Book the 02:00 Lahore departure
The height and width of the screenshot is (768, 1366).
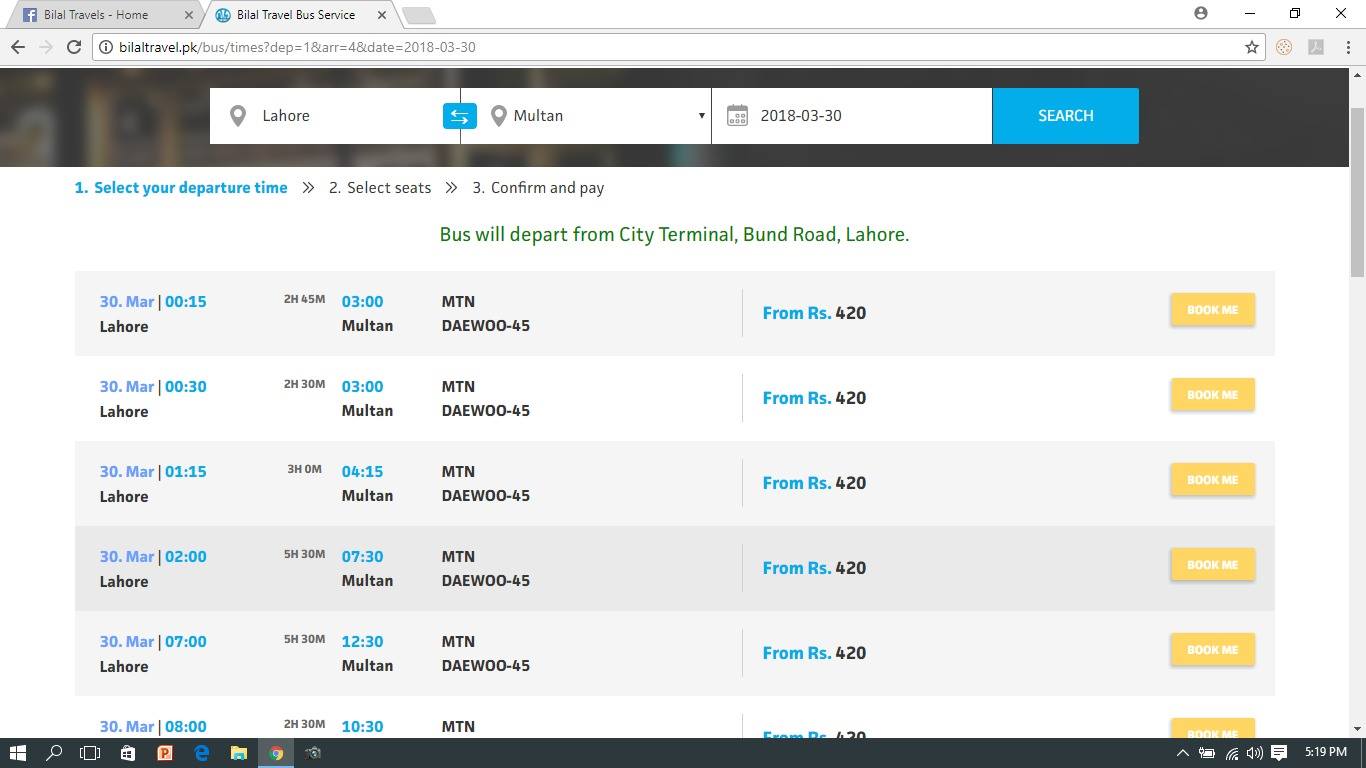click(1212, 565)
